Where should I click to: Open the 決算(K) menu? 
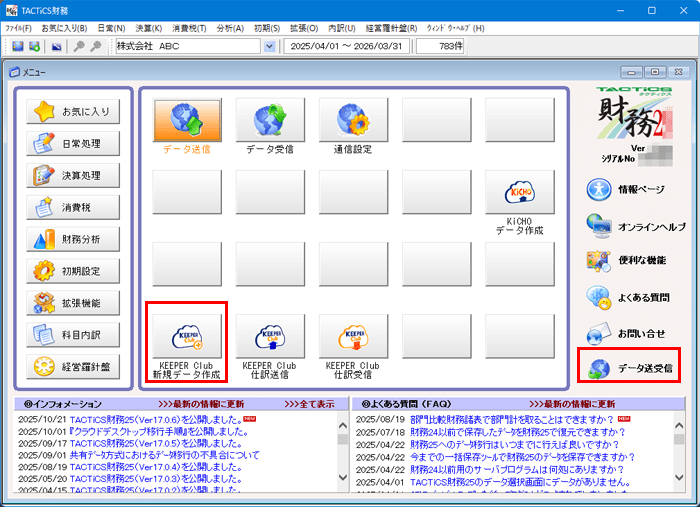149,27
